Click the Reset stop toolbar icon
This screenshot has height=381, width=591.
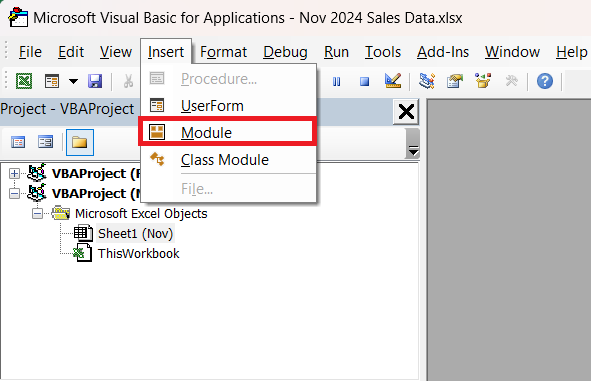364,81
